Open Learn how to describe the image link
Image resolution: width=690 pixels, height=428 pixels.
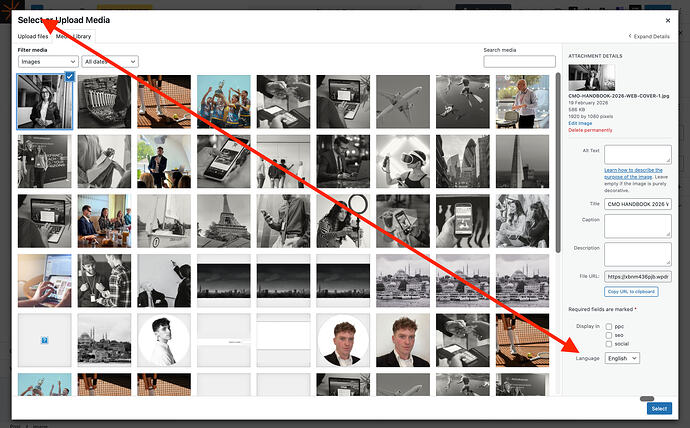click(633, 173)
